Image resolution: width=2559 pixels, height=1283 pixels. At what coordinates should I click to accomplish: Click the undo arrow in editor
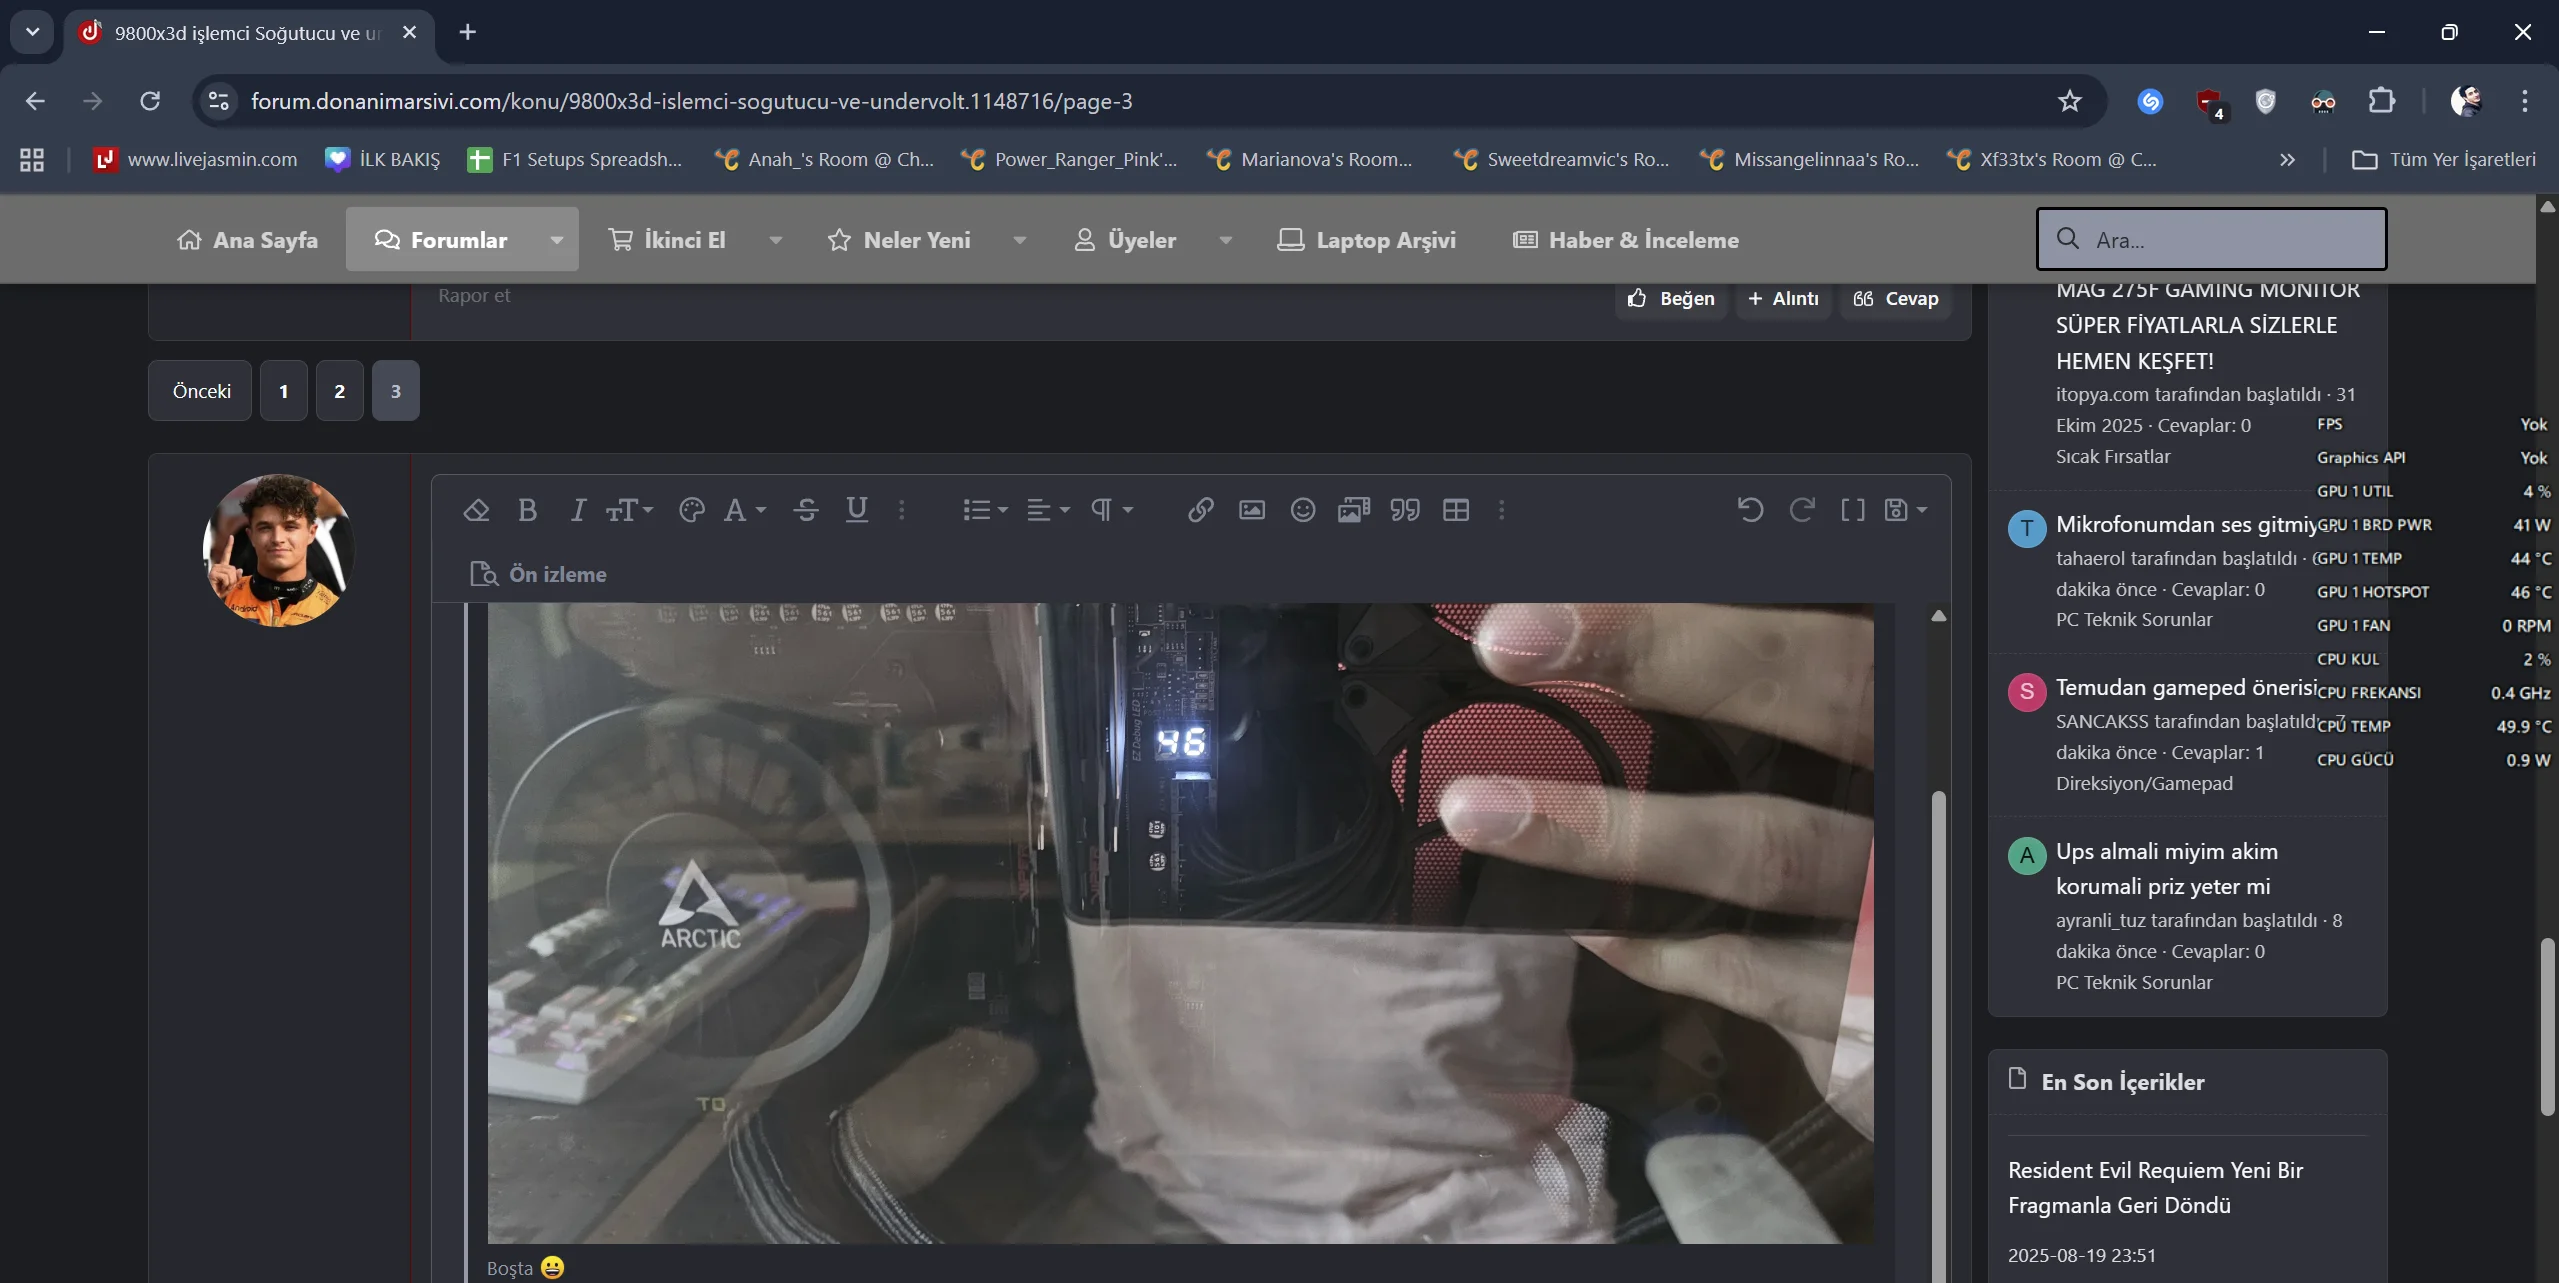tap(1750, 510)
